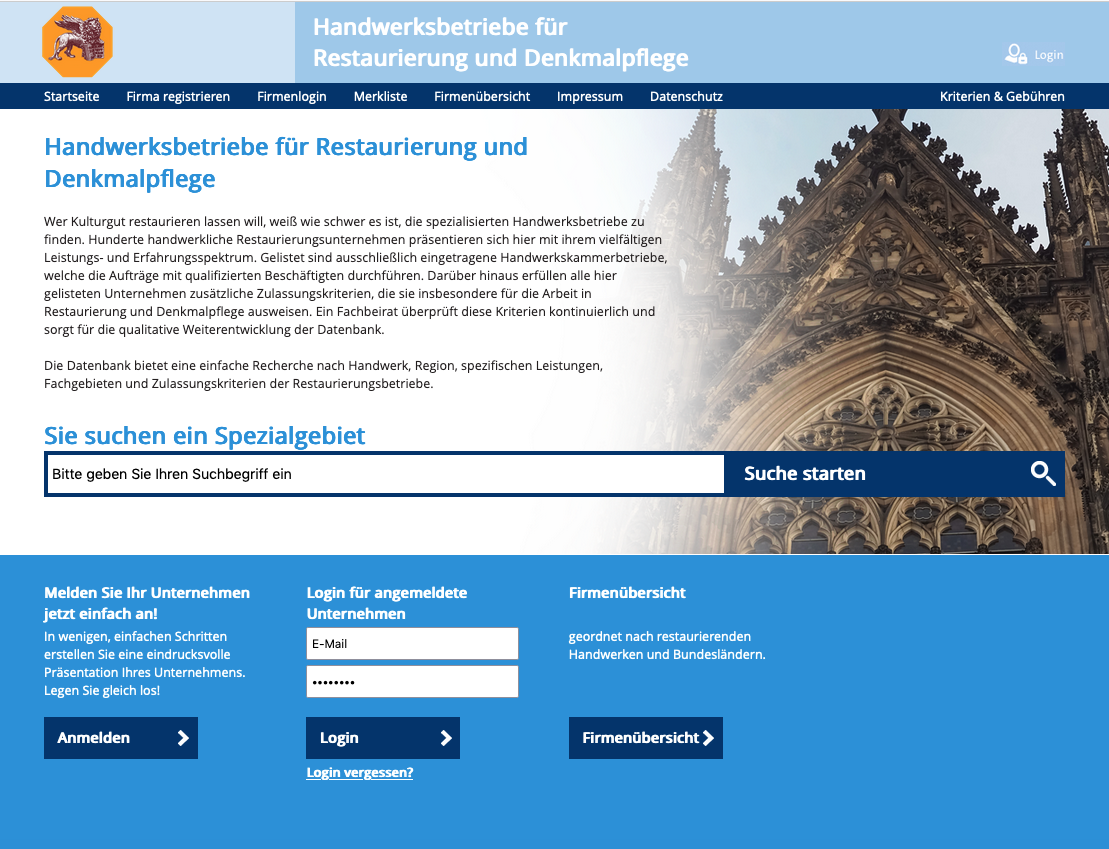Click heading Melden Sie Ihr Unternehmen jetzt einfach an!
Image resolution: width=1109 pixels, height=849 pixels.
[x=146, y=603]
